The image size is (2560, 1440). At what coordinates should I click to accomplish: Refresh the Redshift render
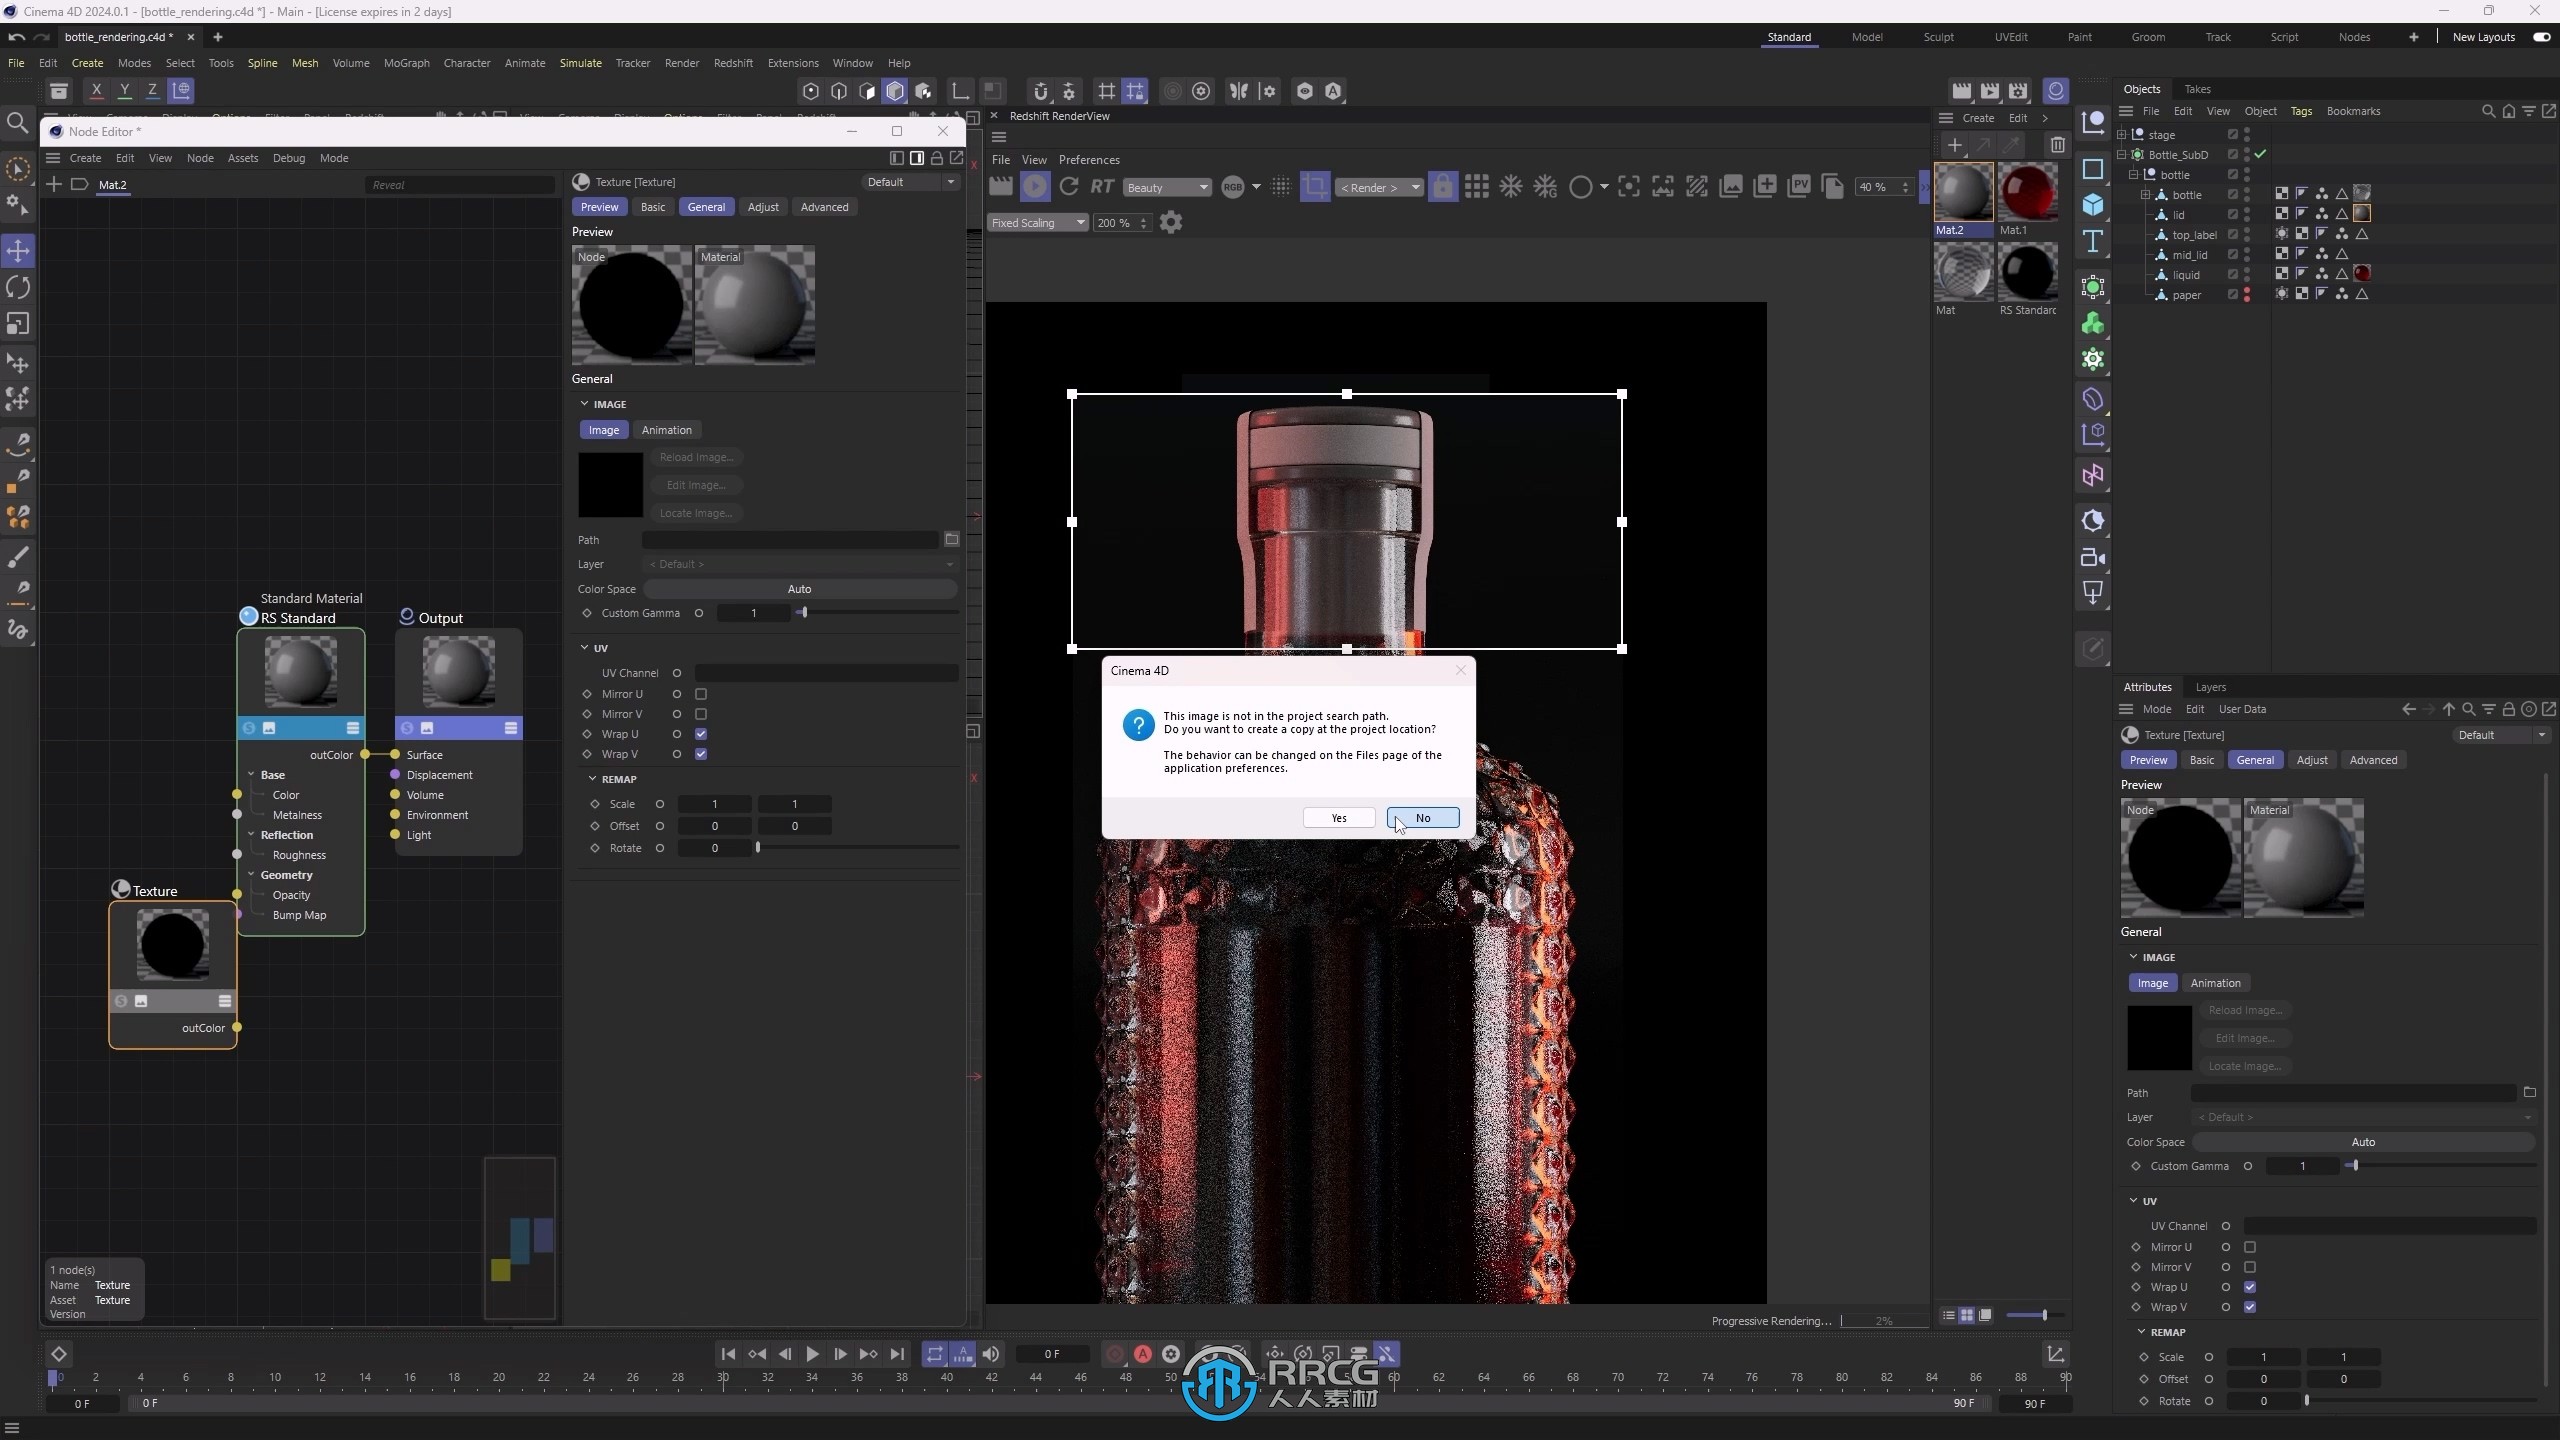click(1068, 187)
